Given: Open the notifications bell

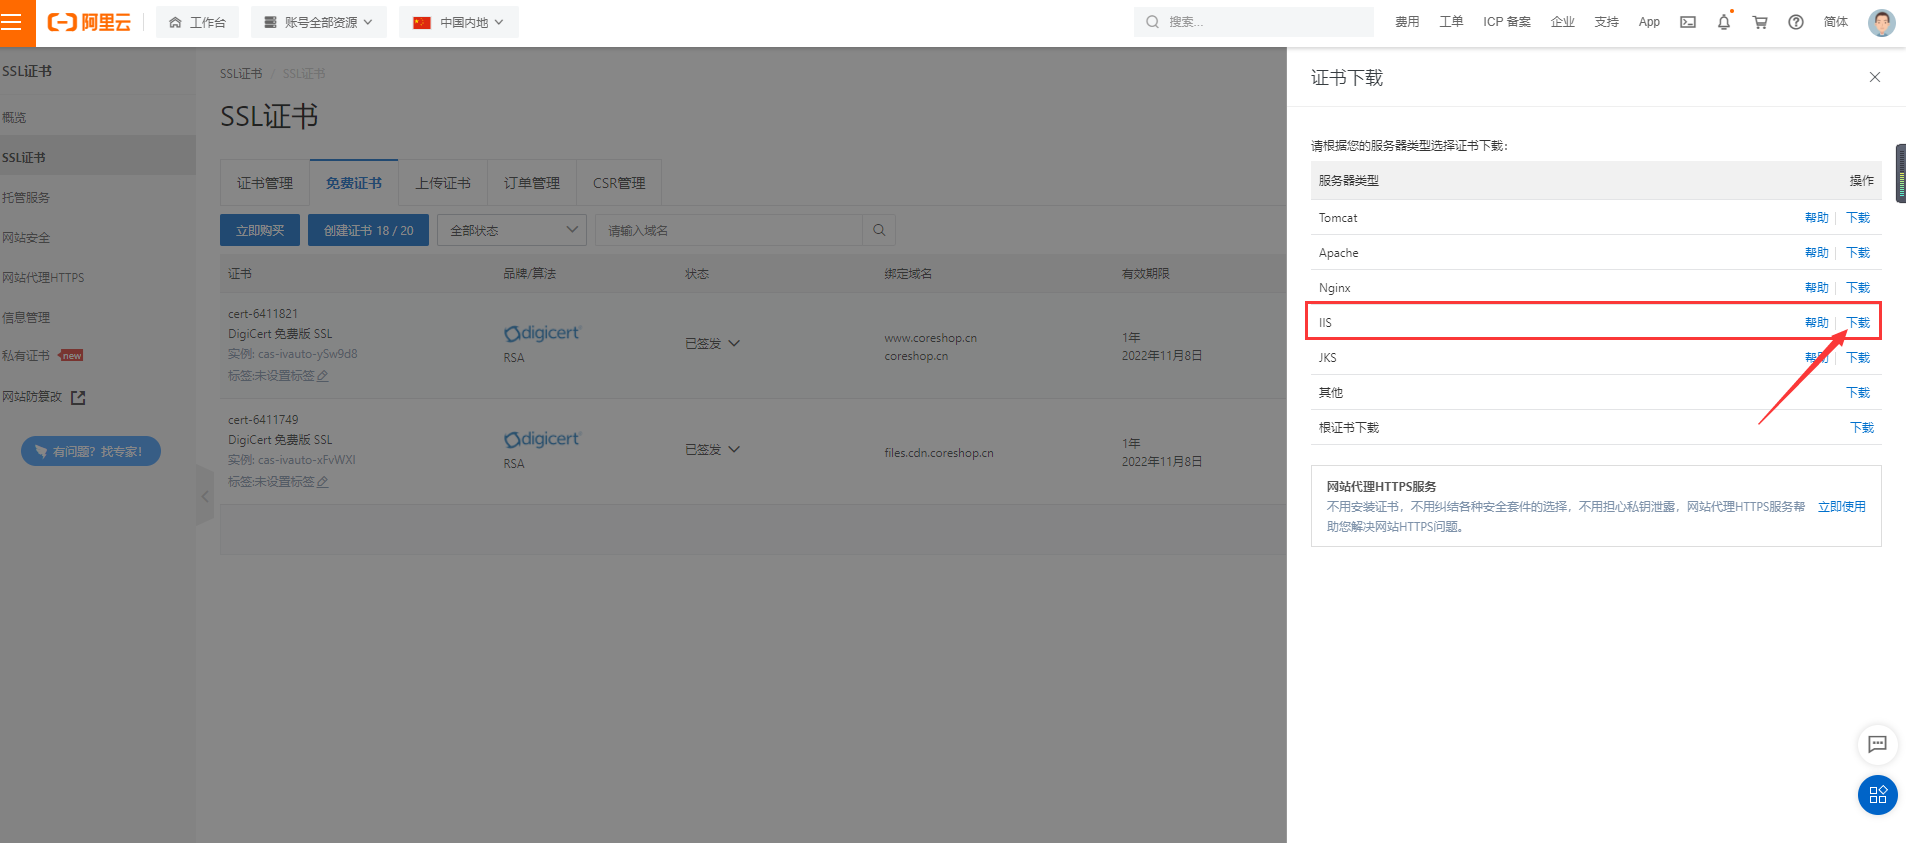Looking at the screenshot, I should pos(1724,22).
